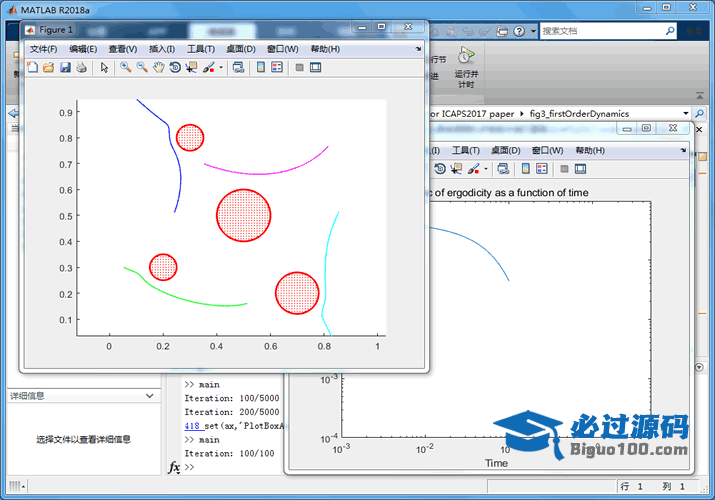
Task: Hide Plot Tools in the second figure
Action: [565, 169]
